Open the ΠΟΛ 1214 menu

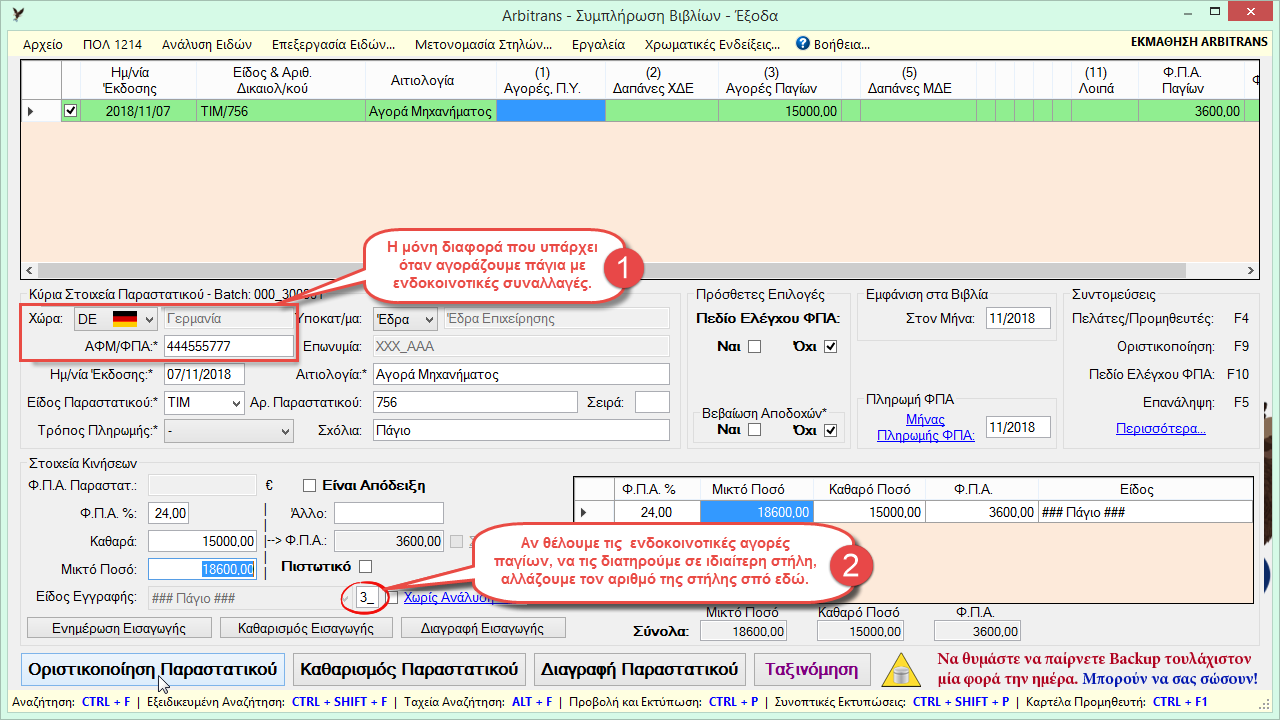[112, 44]
